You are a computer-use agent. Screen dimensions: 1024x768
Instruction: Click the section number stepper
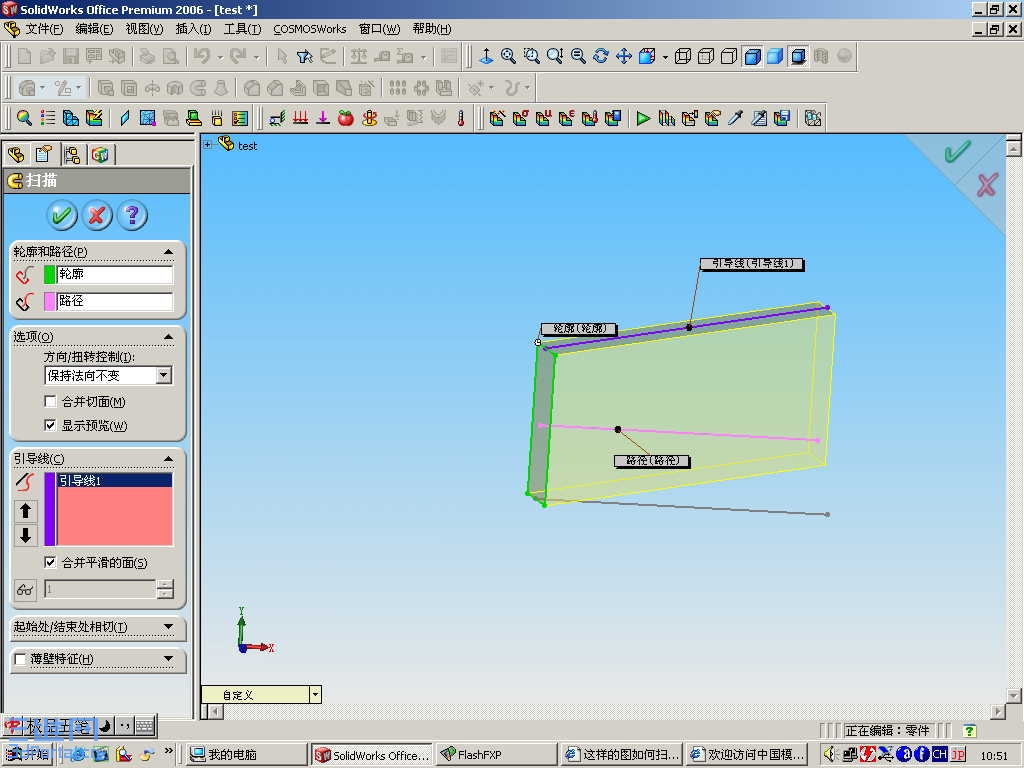pyautogui.click(x=165, y=589)
